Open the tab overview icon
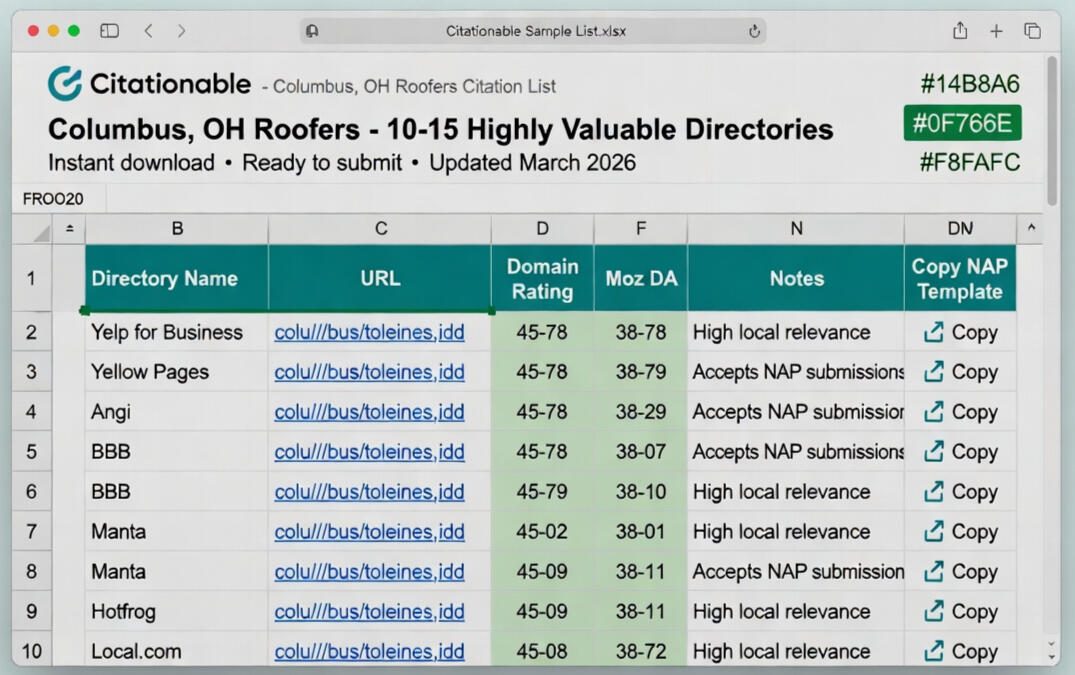1075x675 pixels. point(1032,31)
